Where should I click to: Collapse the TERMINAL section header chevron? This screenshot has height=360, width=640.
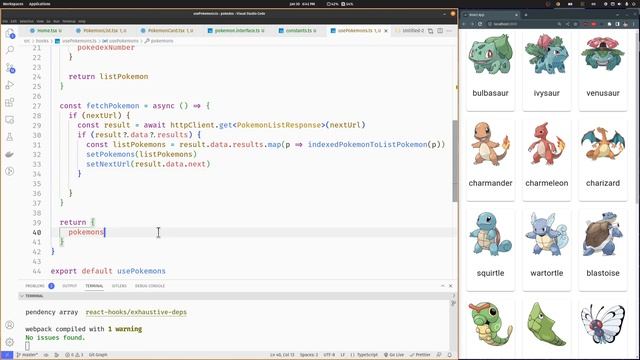(x=22, y=296)
